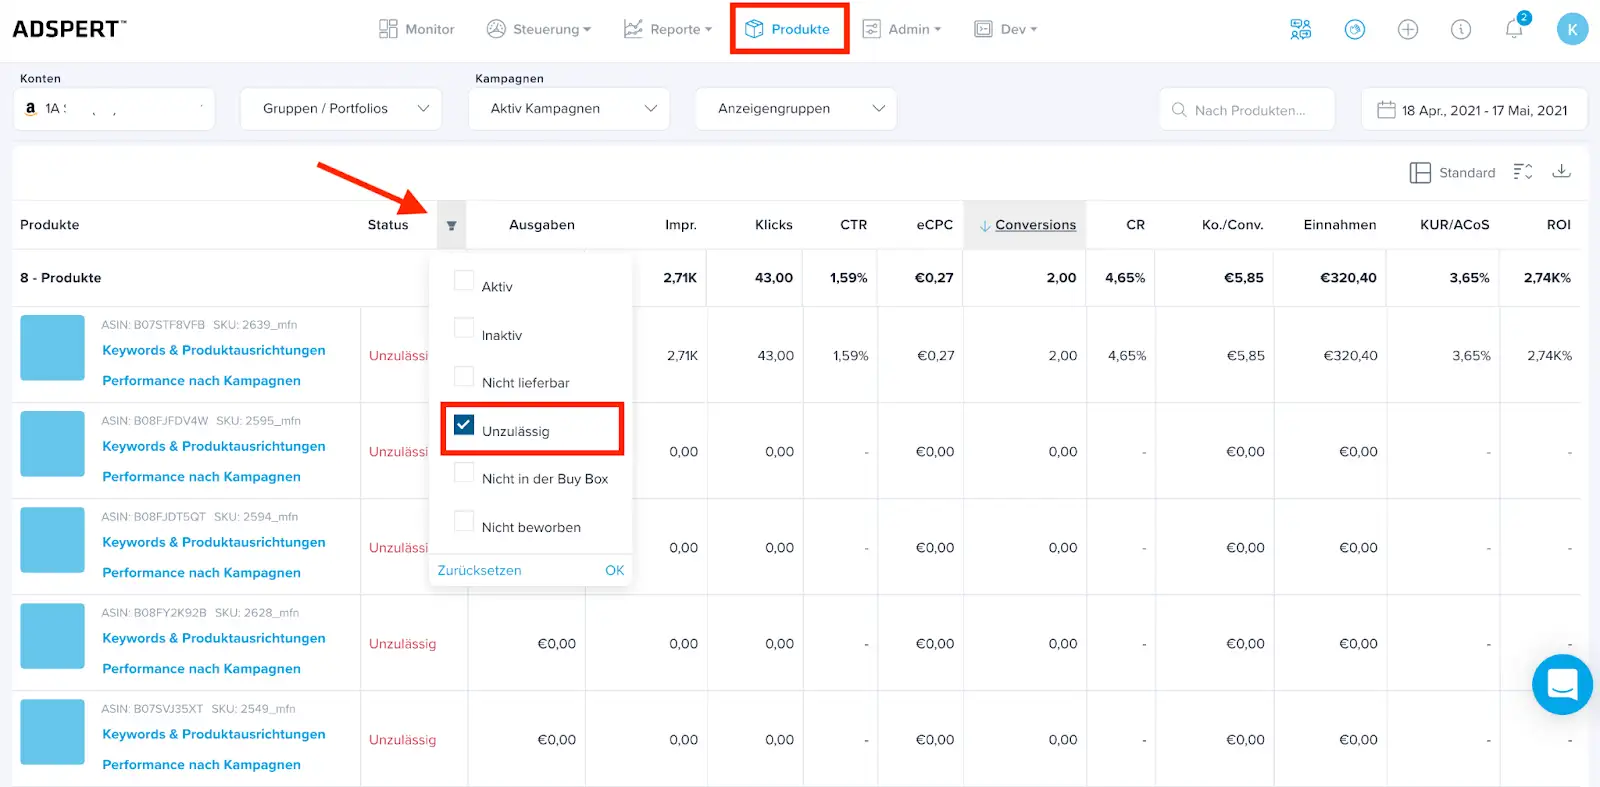Open the column sort settings icon
Screen dimensions: 1600x787
[x=1522, y=172]
